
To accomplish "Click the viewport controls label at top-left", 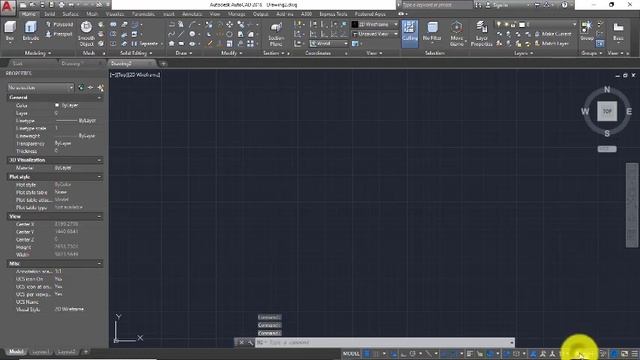I will pos(136,75).
